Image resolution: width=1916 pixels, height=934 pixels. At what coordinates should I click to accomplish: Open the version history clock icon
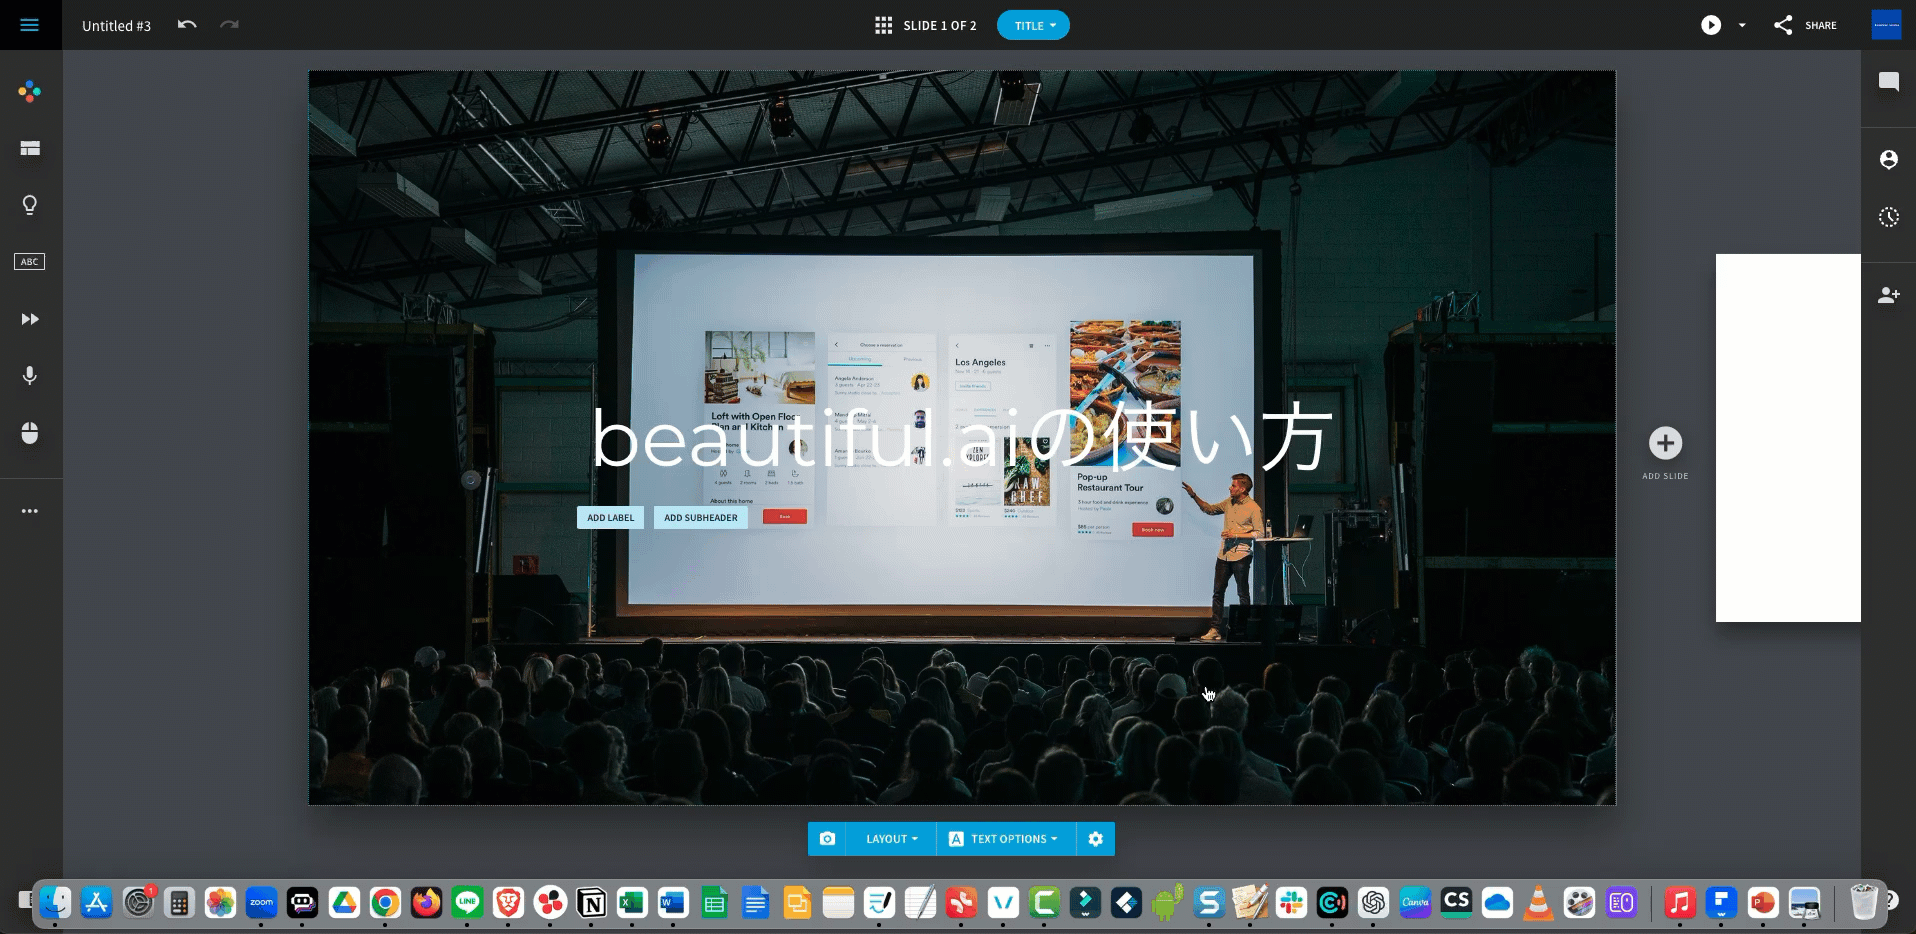click(1889, 217)
